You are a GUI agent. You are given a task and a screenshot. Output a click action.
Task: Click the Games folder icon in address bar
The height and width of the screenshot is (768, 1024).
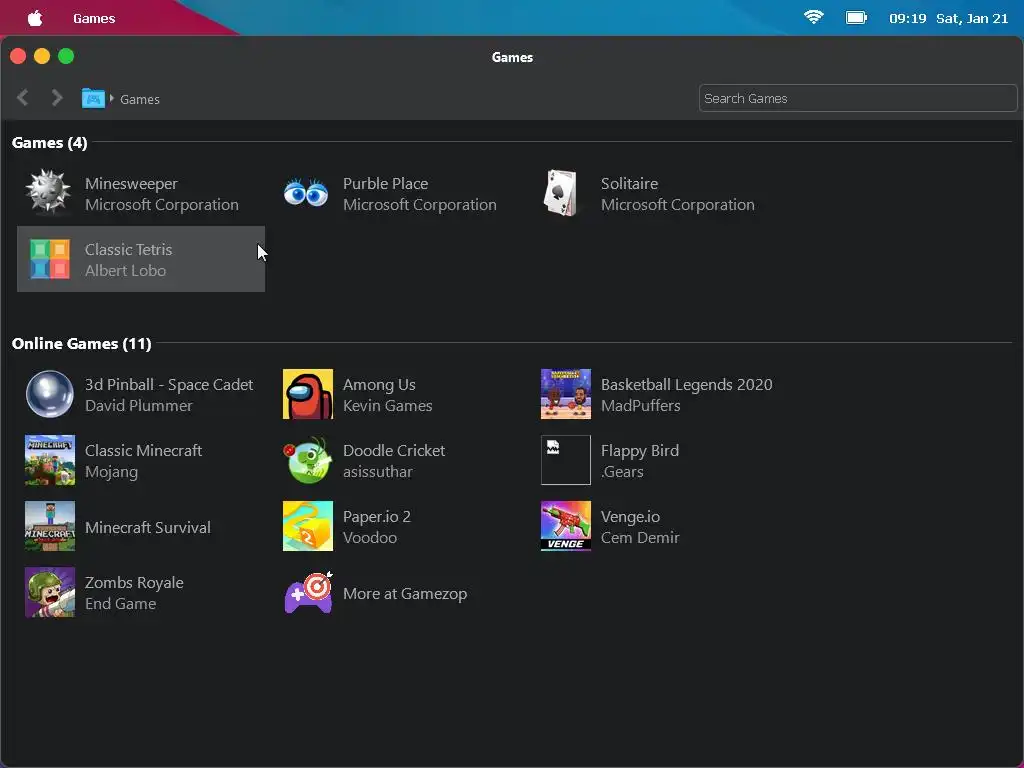pyautogui.click(x=93, y=99)
